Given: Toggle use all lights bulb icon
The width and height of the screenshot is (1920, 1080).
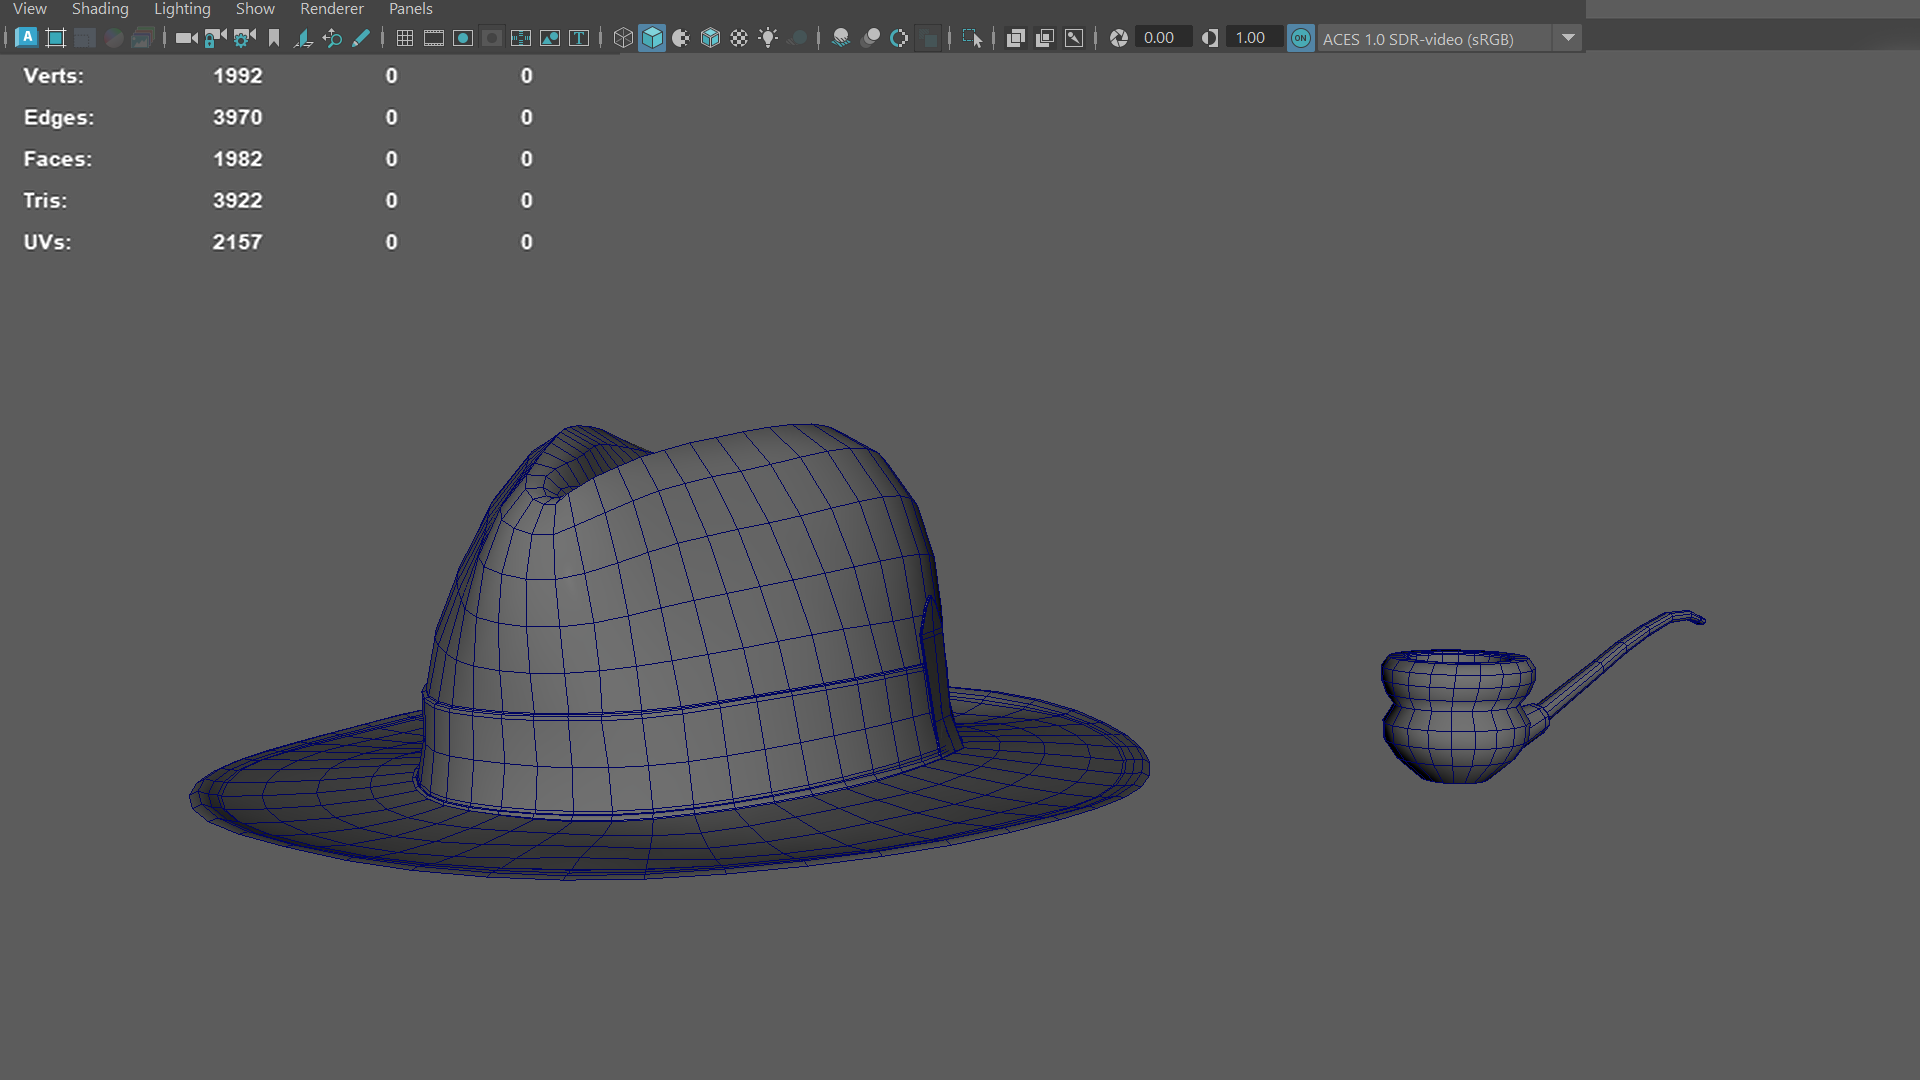Looking at the screenshot, I should click(767, 38).
